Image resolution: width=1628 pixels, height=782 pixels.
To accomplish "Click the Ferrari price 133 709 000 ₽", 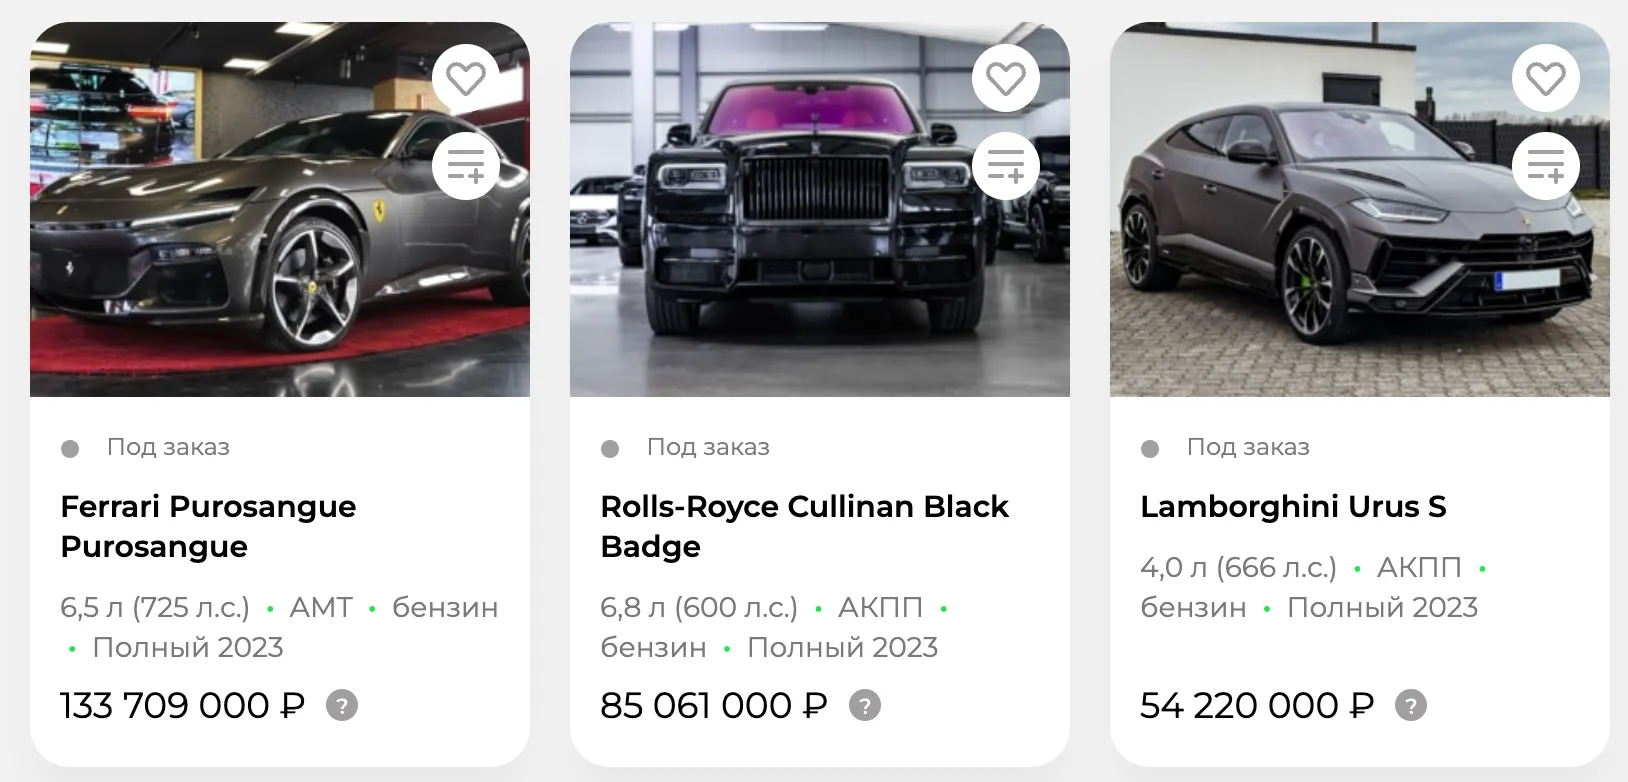I will pos(182,706).
